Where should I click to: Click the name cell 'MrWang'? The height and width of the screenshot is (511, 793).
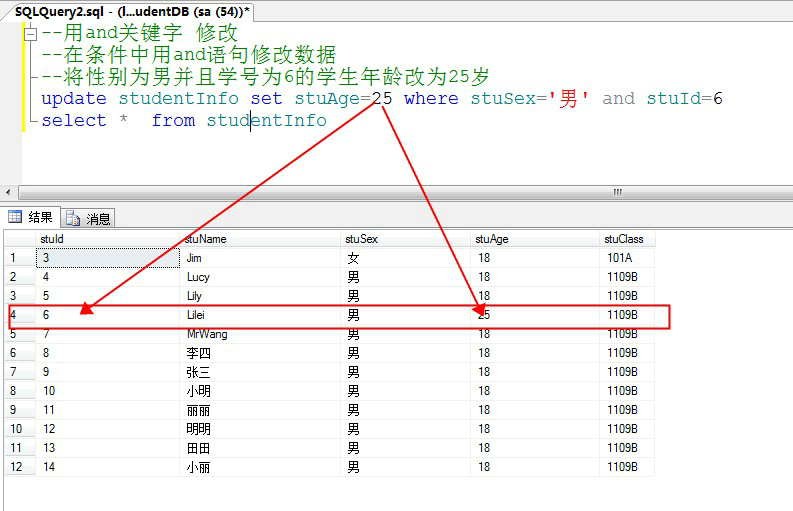pyautogui.click(x=260, y=334)
